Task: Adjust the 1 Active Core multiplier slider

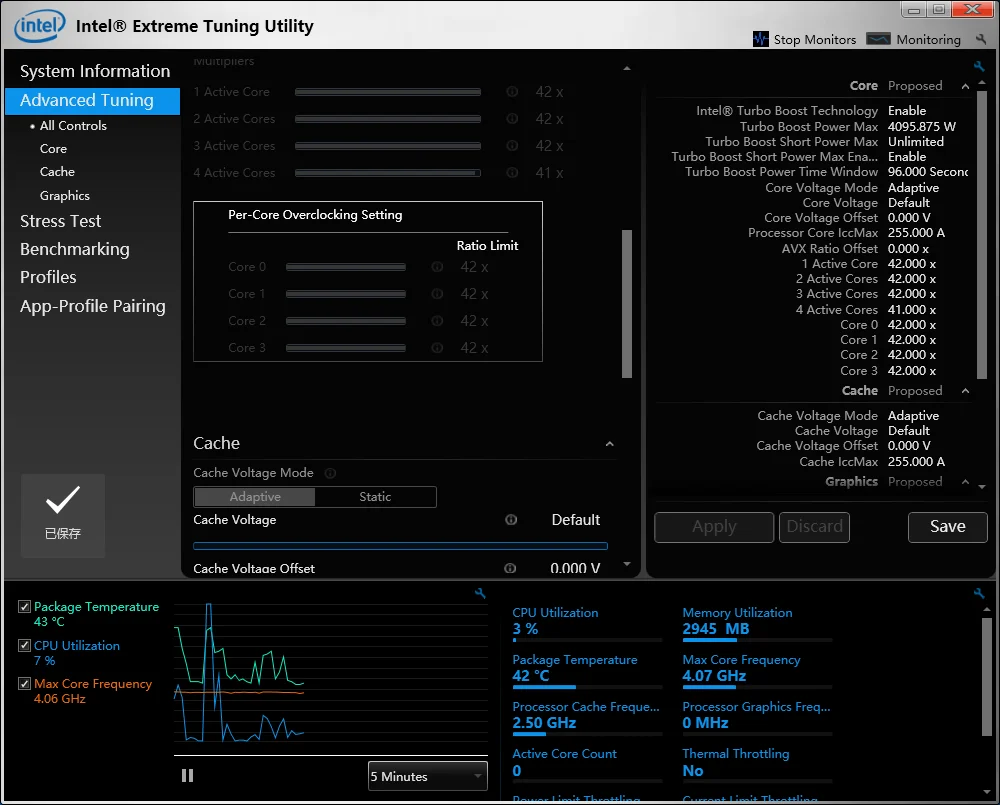Action: 388,92
